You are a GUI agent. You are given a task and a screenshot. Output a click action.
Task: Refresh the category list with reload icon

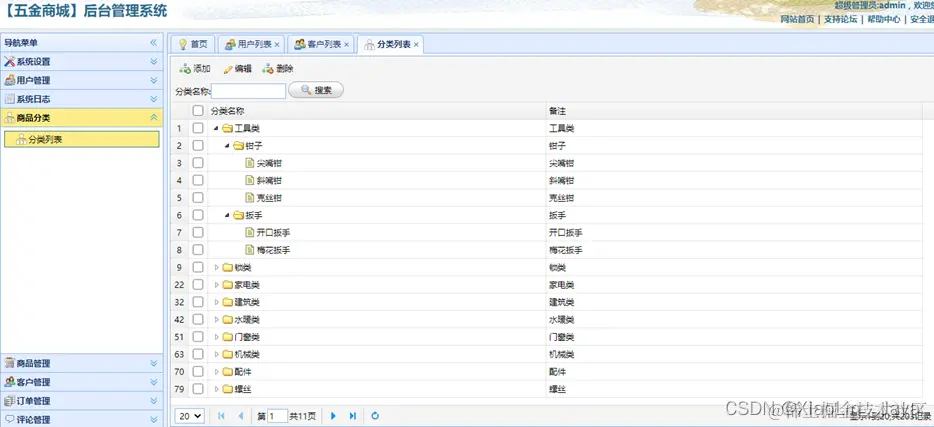click(375, 416)
